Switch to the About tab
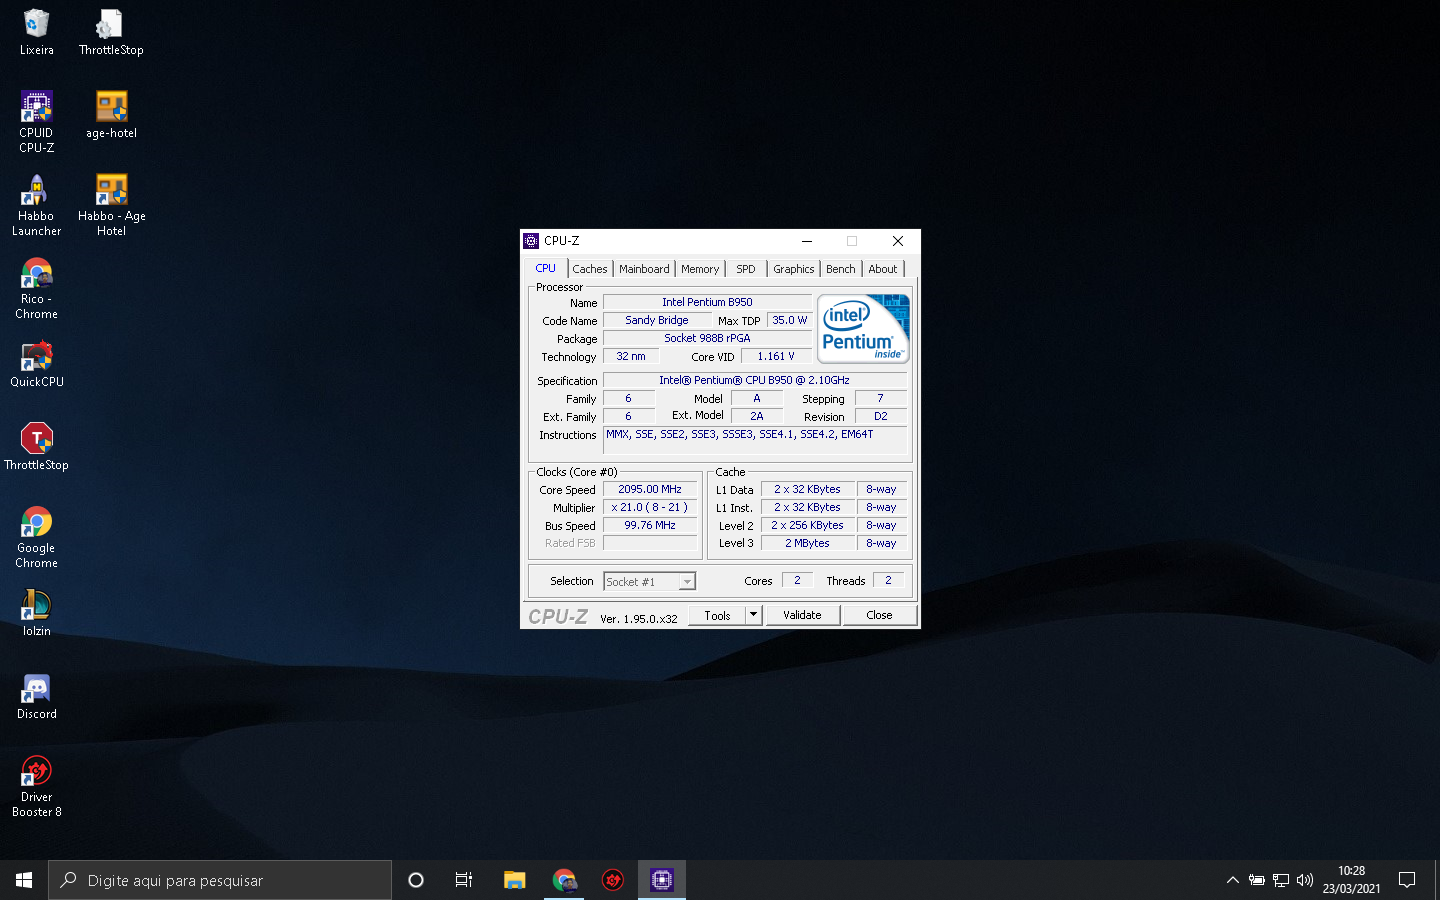1440x900 pixels. pos(883,269)
